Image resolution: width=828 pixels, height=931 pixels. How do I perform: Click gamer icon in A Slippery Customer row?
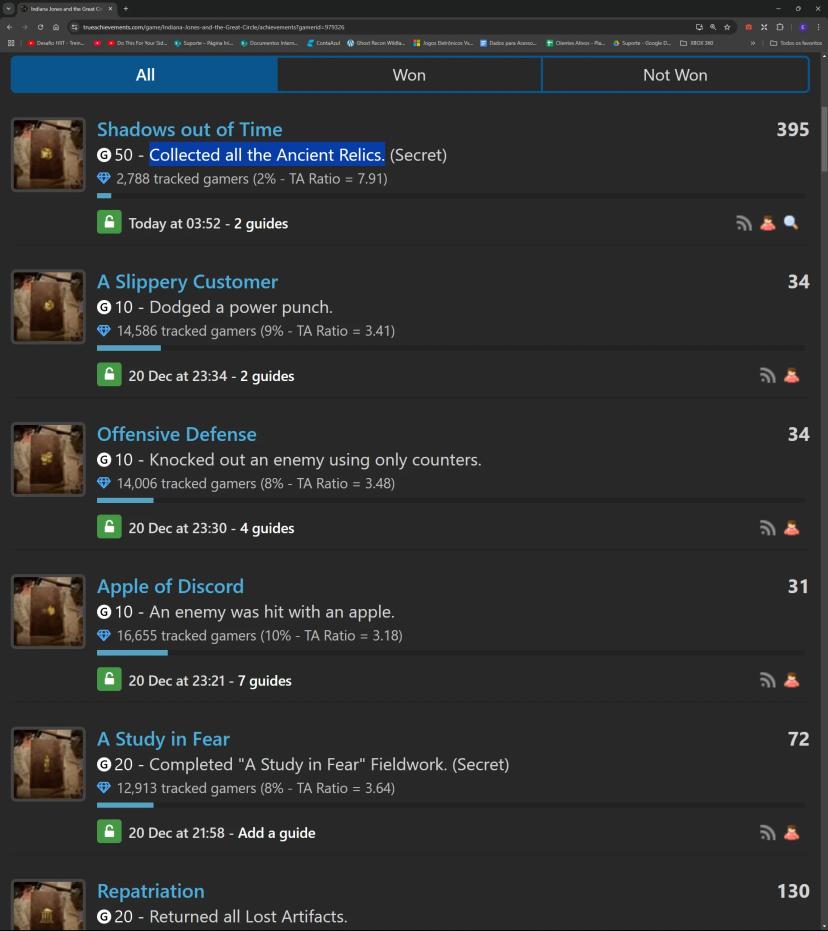click(791, 376)
